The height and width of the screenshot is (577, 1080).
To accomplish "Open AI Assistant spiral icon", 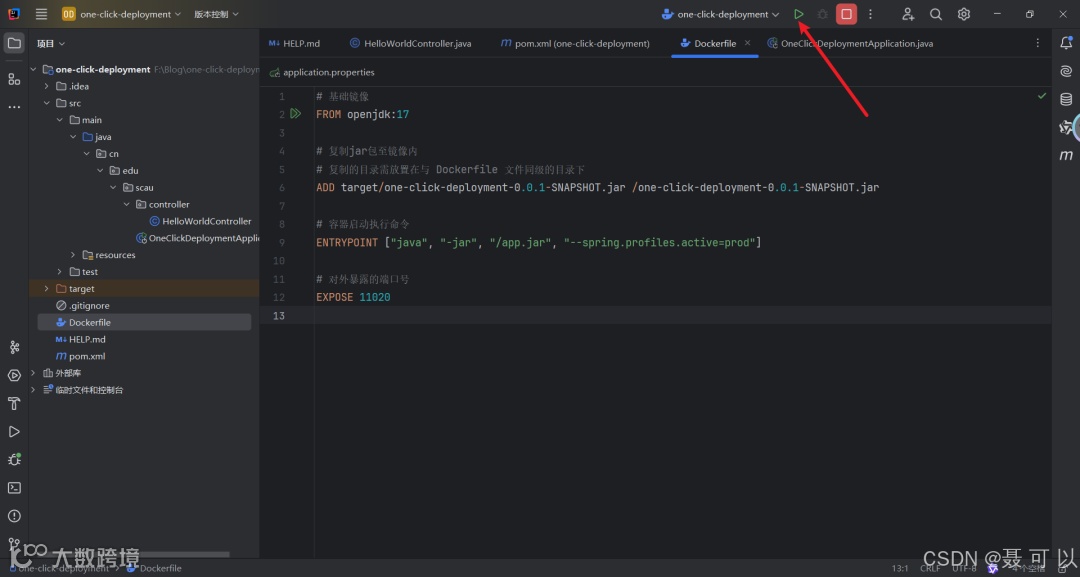I will tap(1066, 71).
